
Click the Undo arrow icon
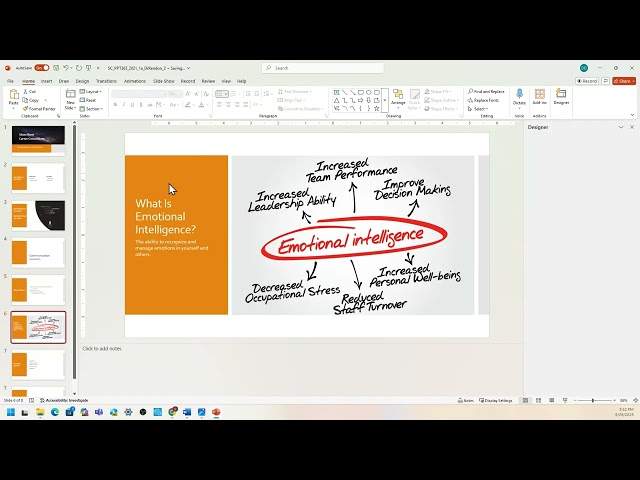click(x=66, y=68)
